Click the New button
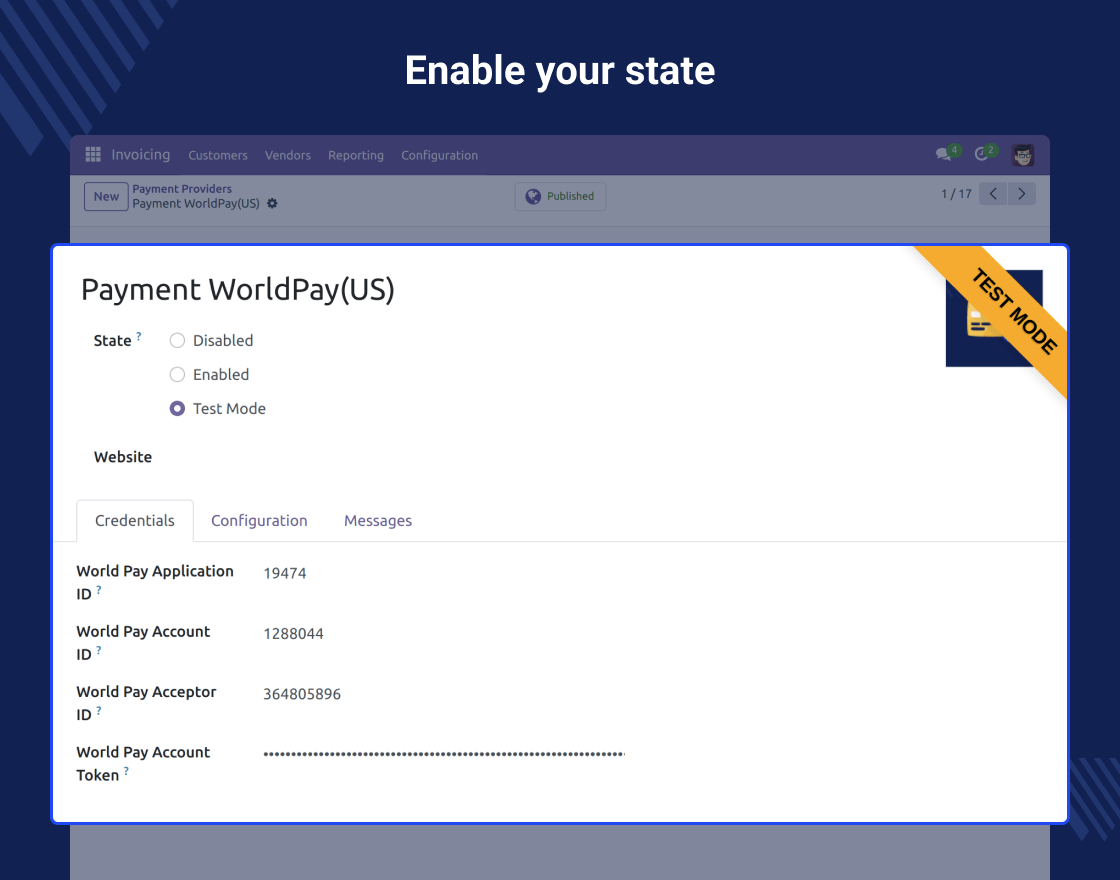 click(x=106, y=196)
